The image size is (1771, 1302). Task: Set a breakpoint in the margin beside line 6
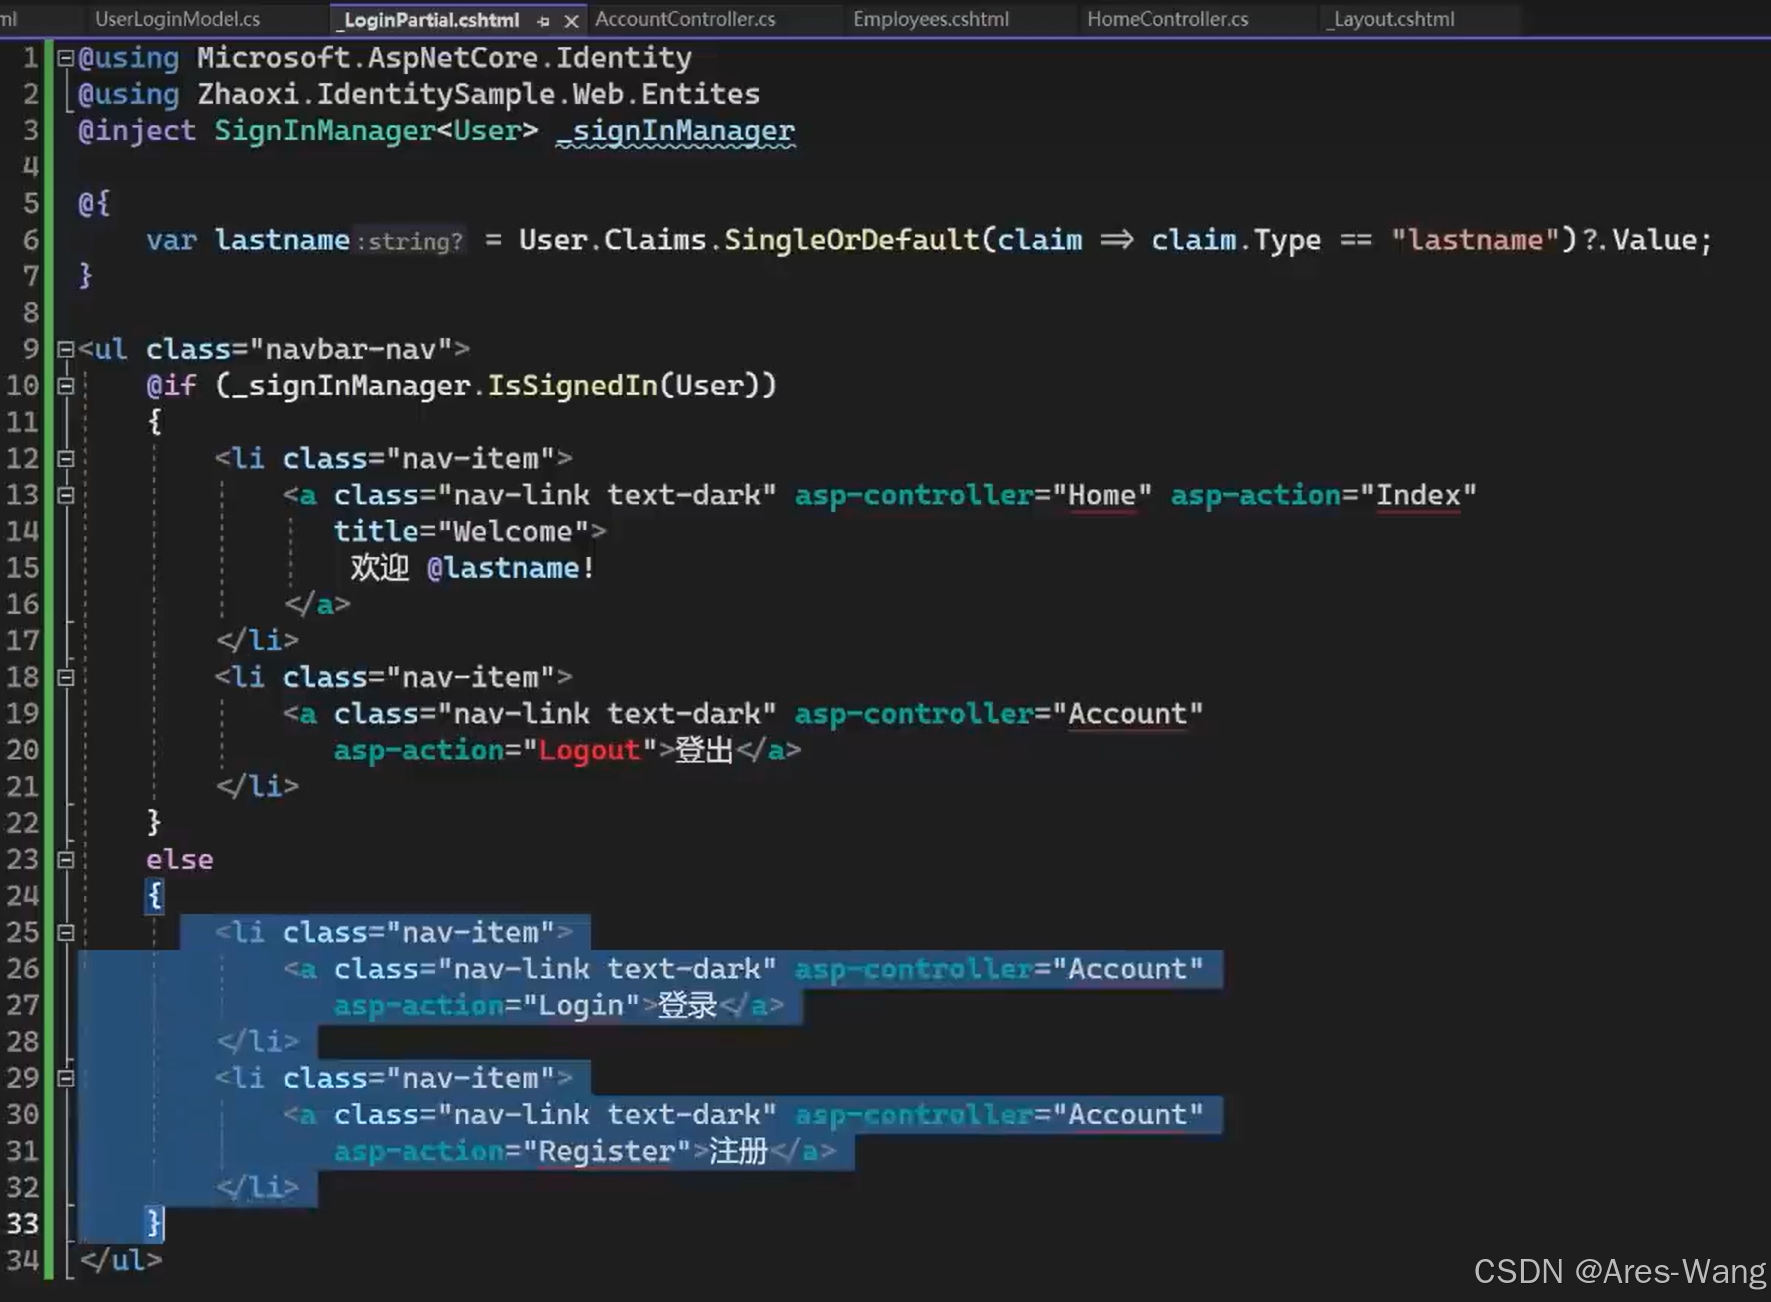coord(10,240)
